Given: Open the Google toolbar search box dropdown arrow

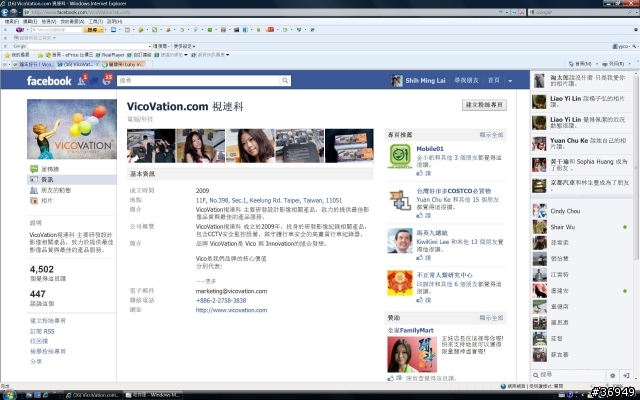Looking at the screenshot, I should click(149, 46).
